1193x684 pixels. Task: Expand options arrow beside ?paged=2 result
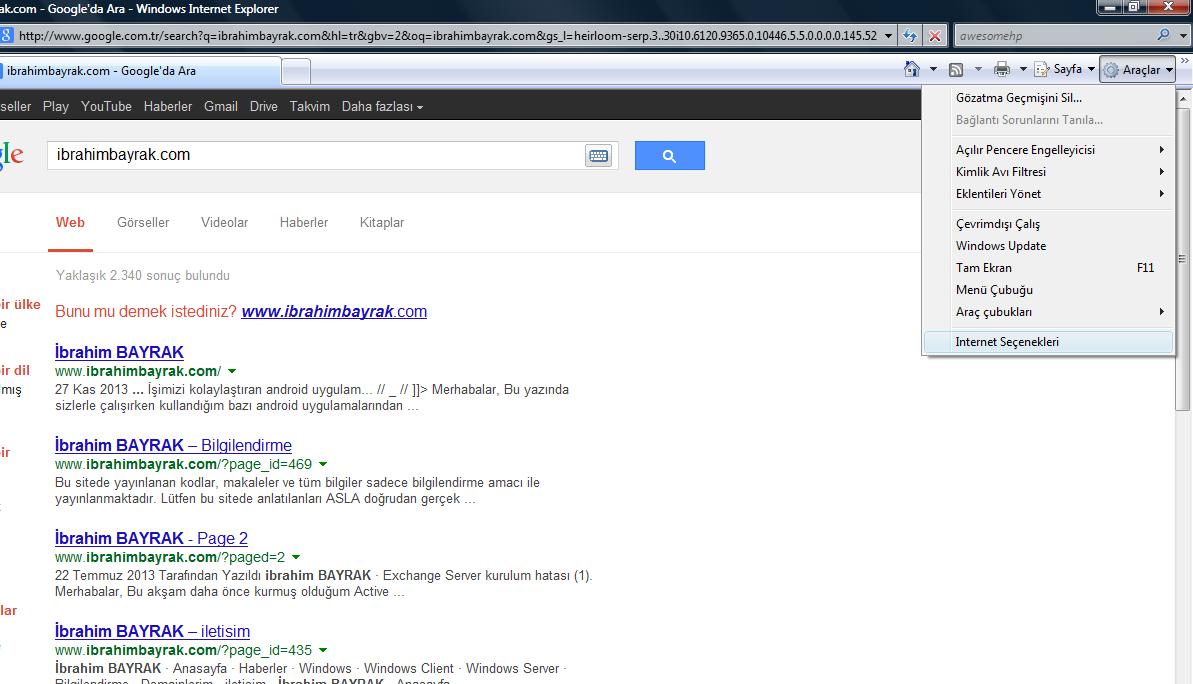click(x=296, y=557)
